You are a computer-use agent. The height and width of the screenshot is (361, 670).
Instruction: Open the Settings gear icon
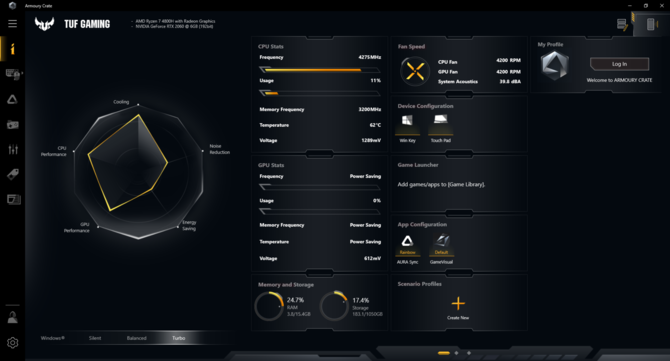click(12, 343)
